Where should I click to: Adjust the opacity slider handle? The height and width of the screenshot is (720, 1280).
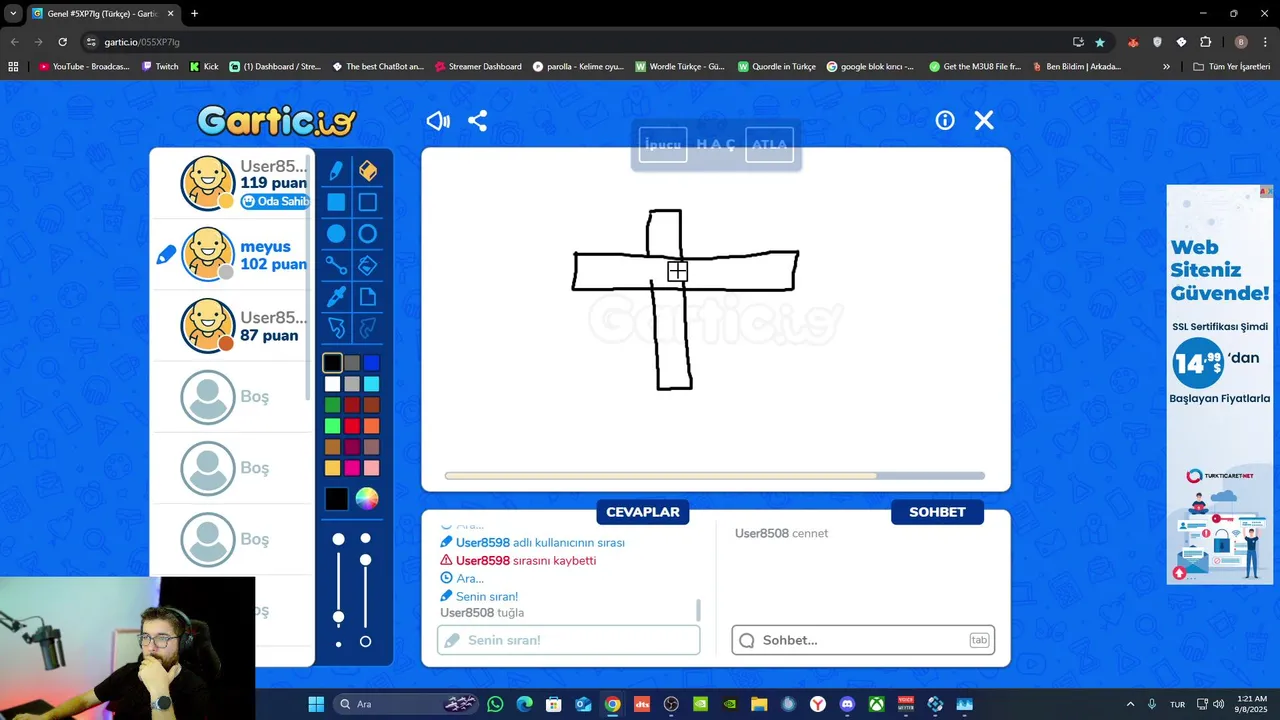coord(365,559)
